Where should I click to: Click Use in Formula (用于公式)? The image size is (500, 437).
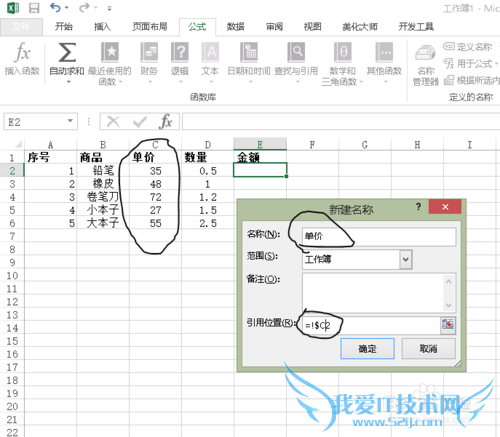click(470, 63)
